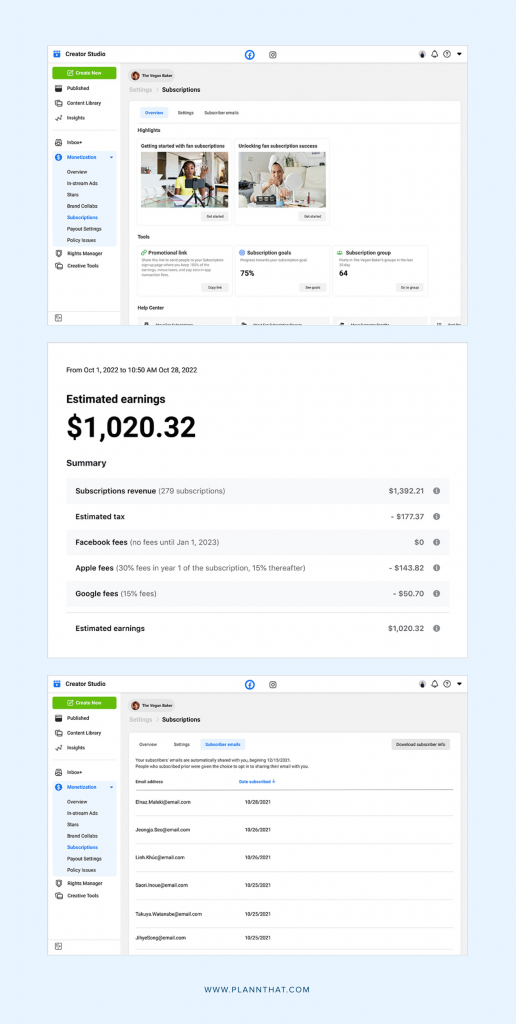Image resolution: width=516 pixels, height=1024 pixels.
Task: Select Overview under Monetization in Subscriber emails window
Action: coord(77,802)
